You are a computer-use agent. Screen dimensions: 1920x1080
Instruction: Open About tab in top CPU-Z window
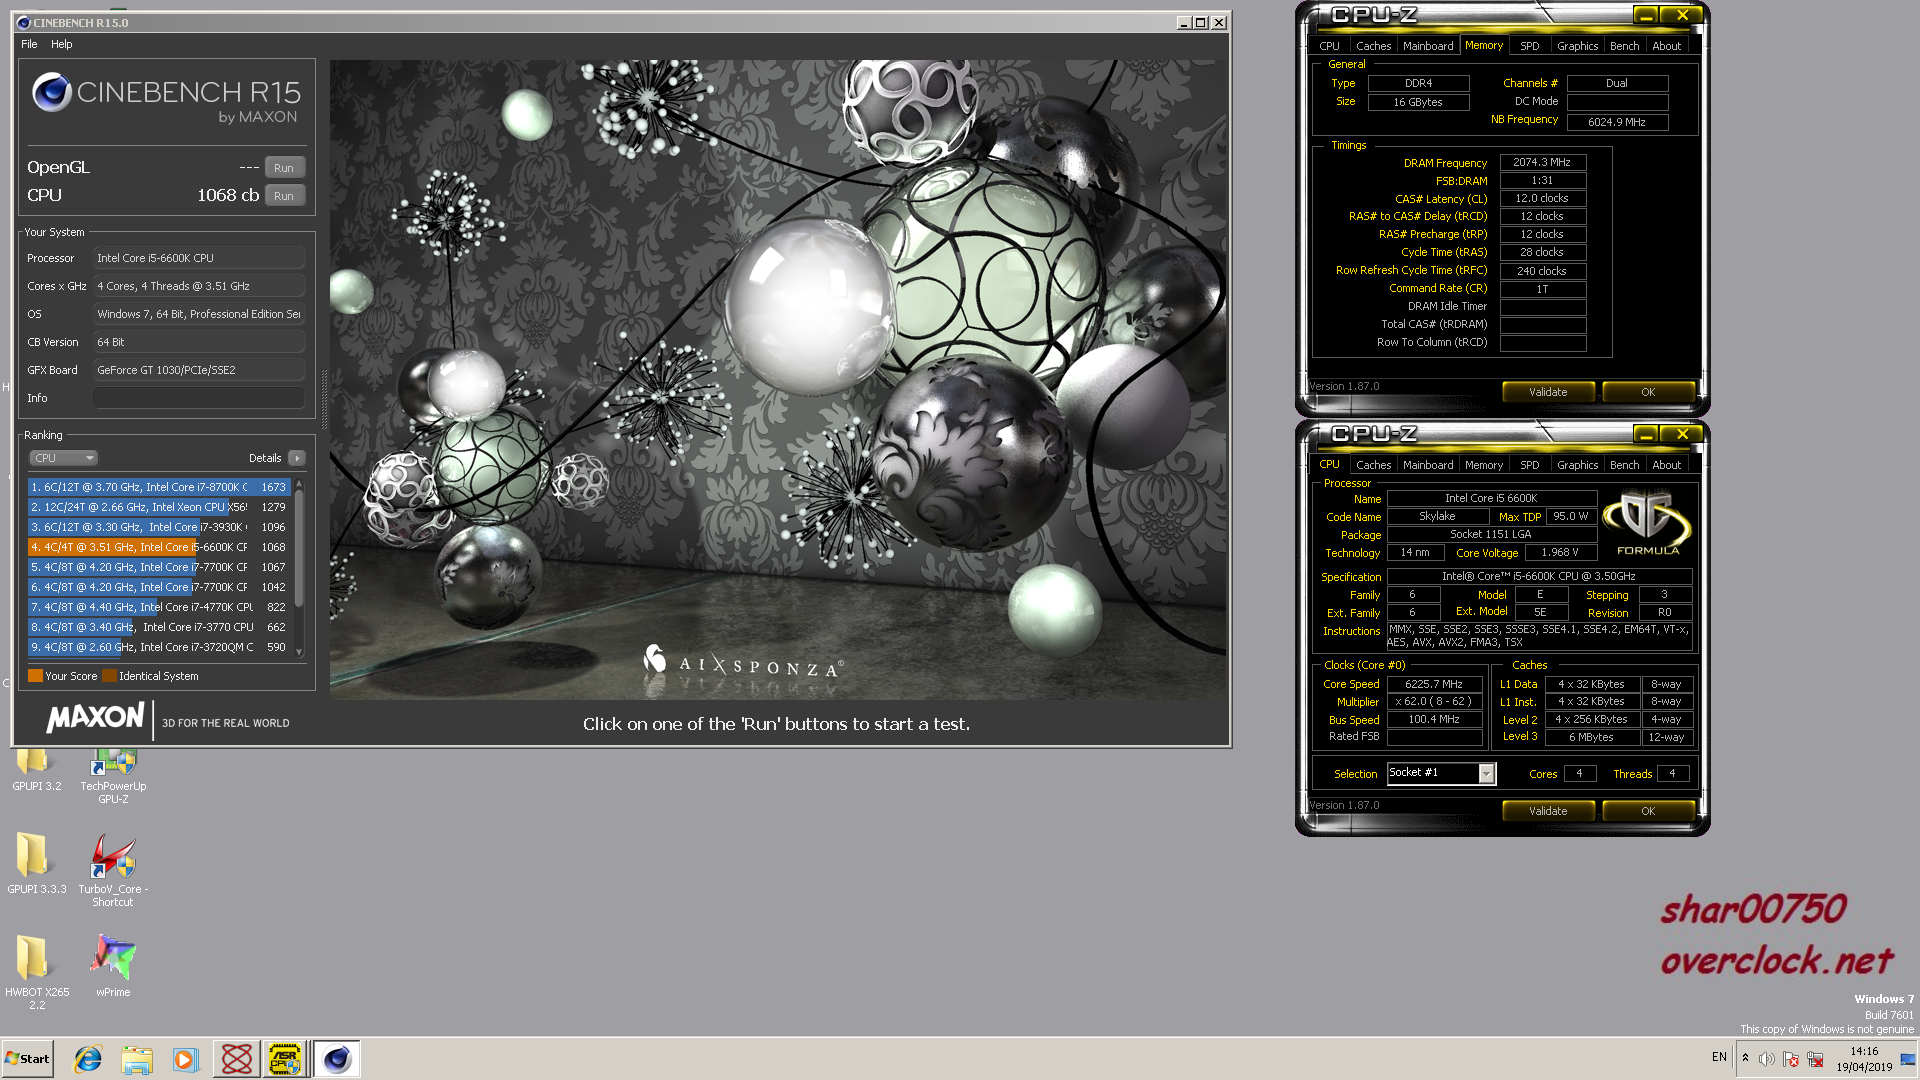[1666, 46]
